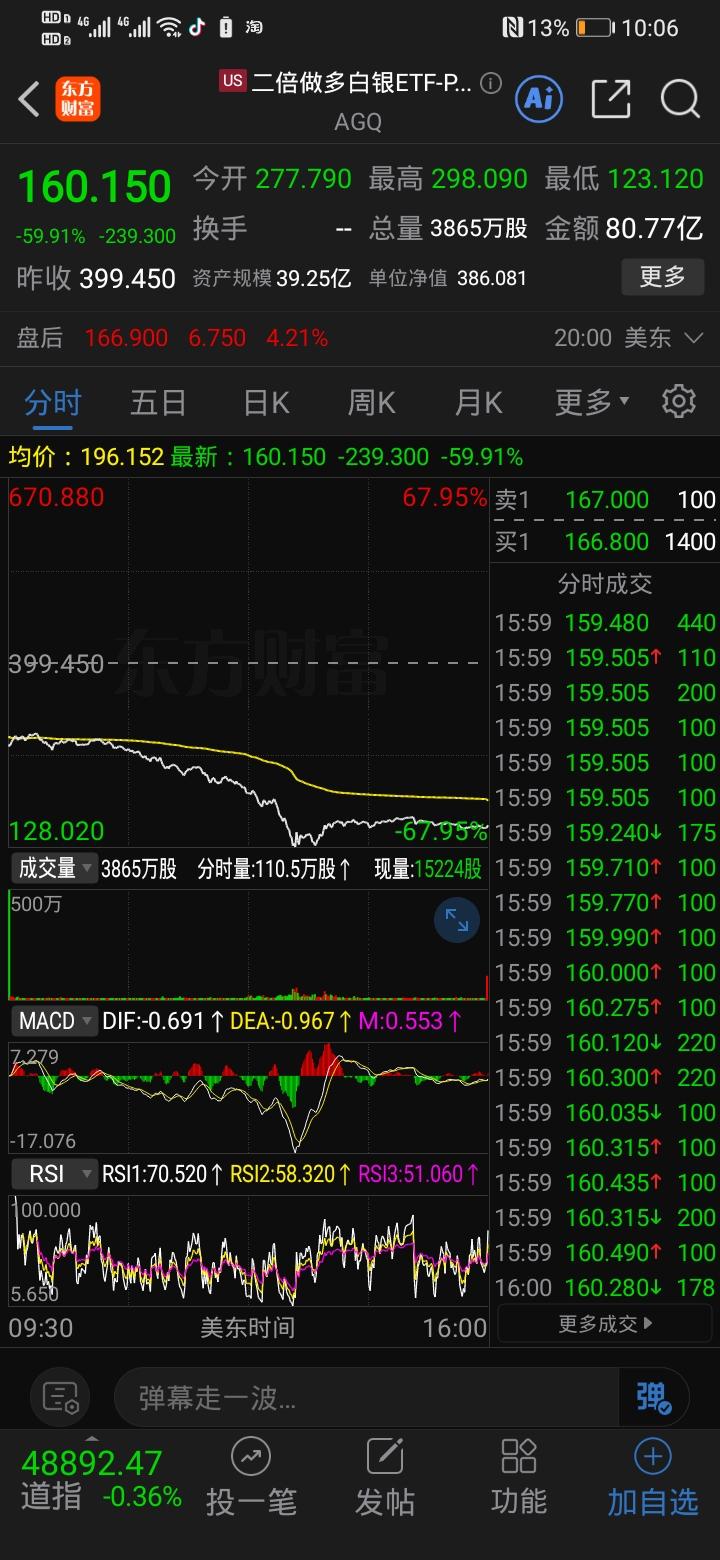Tap the 金额 80.77亿 value
Viewport: 720px width, 1560px height.
click(654, 229)
